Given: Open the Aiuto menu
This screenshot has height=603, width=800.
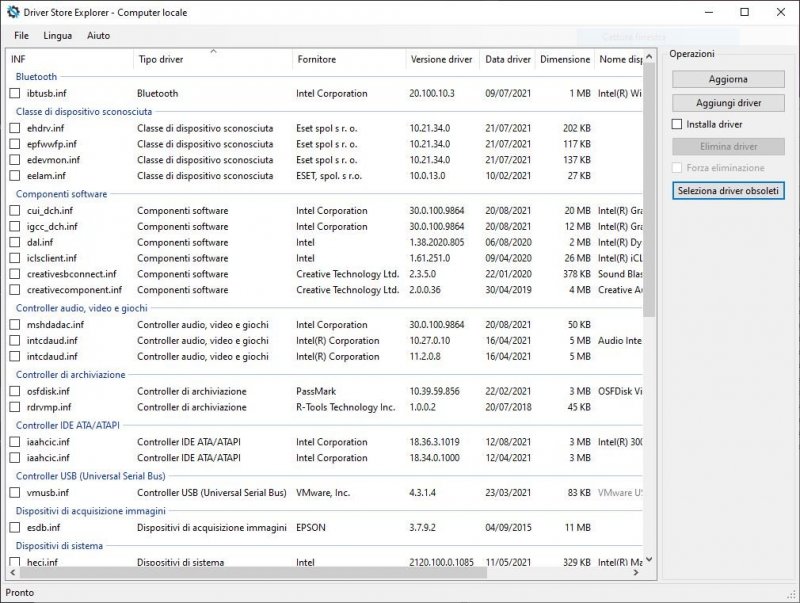Looking at the screenshot, I should (98, 35).
